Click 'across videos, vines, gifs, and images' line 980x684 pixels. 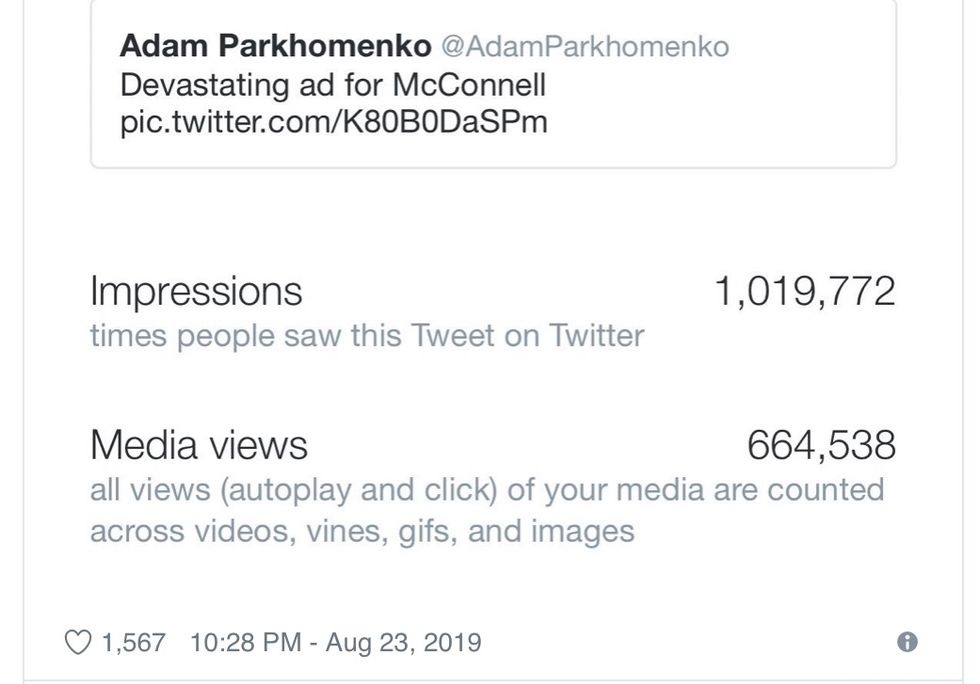(x=362, y=530)
